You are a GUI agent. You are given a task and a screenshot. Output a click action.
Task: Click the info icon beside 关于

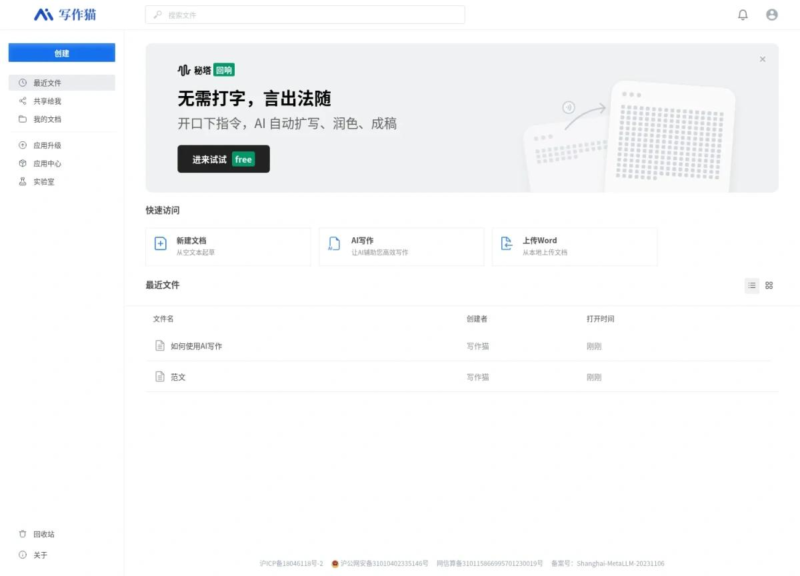tap(22, 555)
